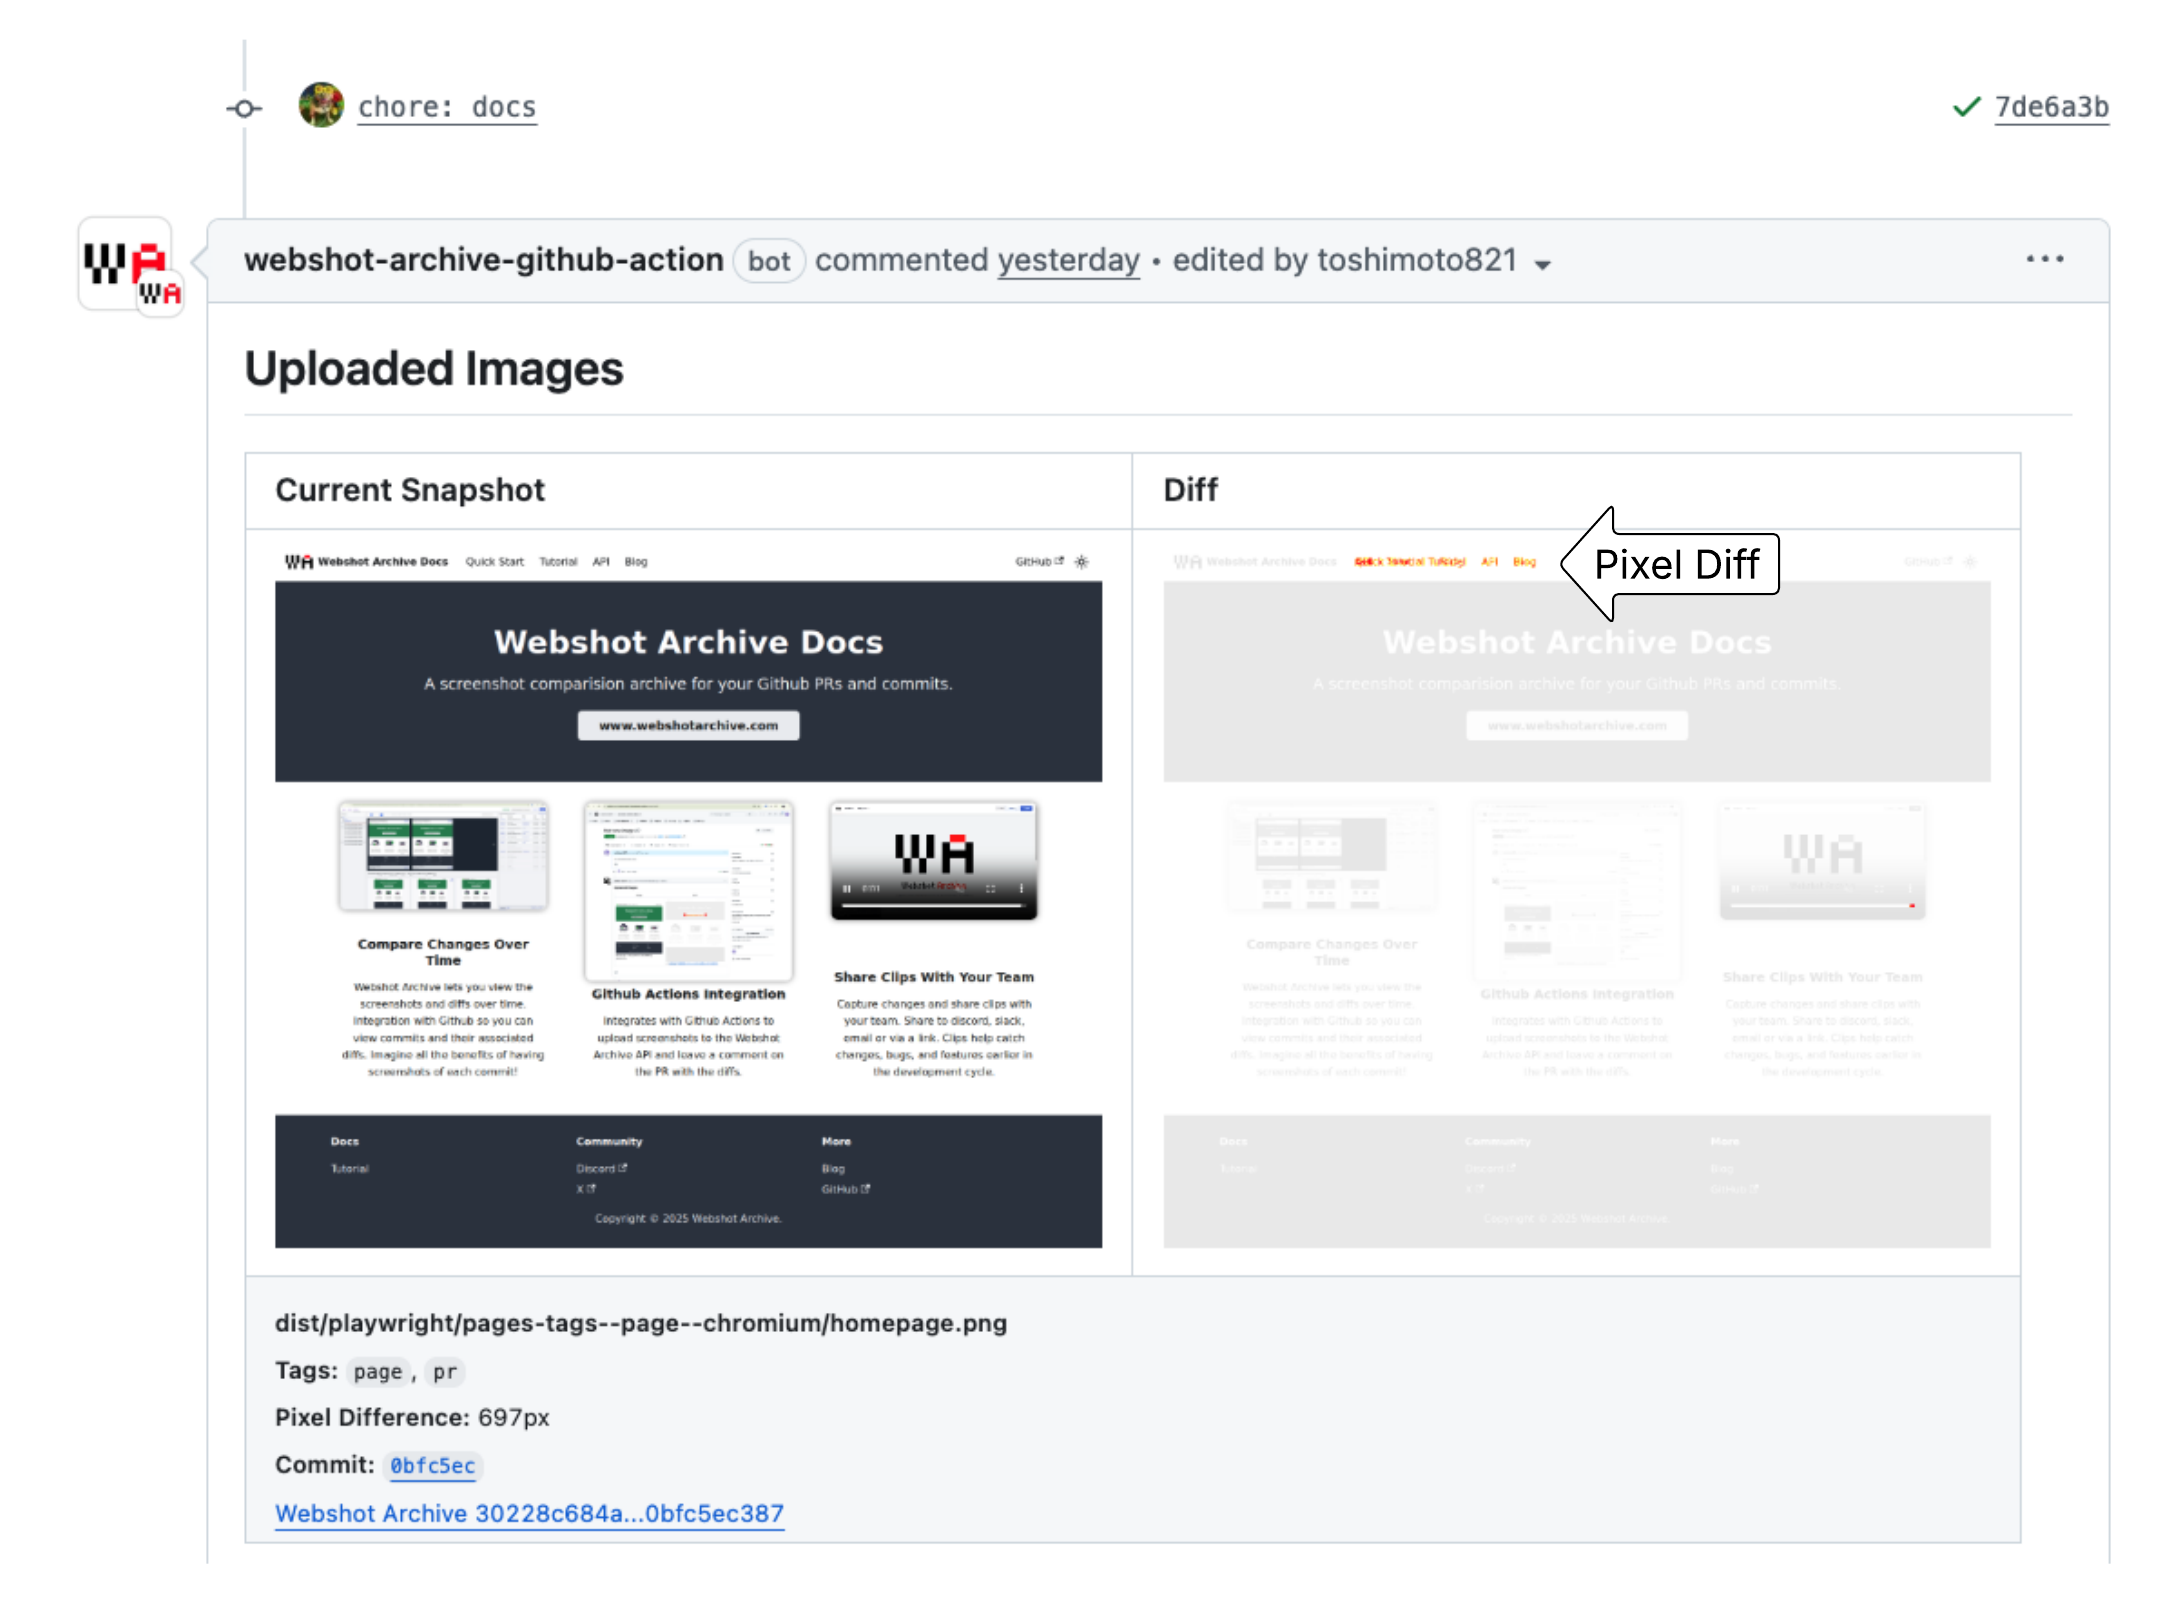Open the 'Webshot Archive 30228c684a...0bfc5ec387' link
Viewport: 2179px width, 1604px height.
pyautogui.click(x=529, y=1514)
